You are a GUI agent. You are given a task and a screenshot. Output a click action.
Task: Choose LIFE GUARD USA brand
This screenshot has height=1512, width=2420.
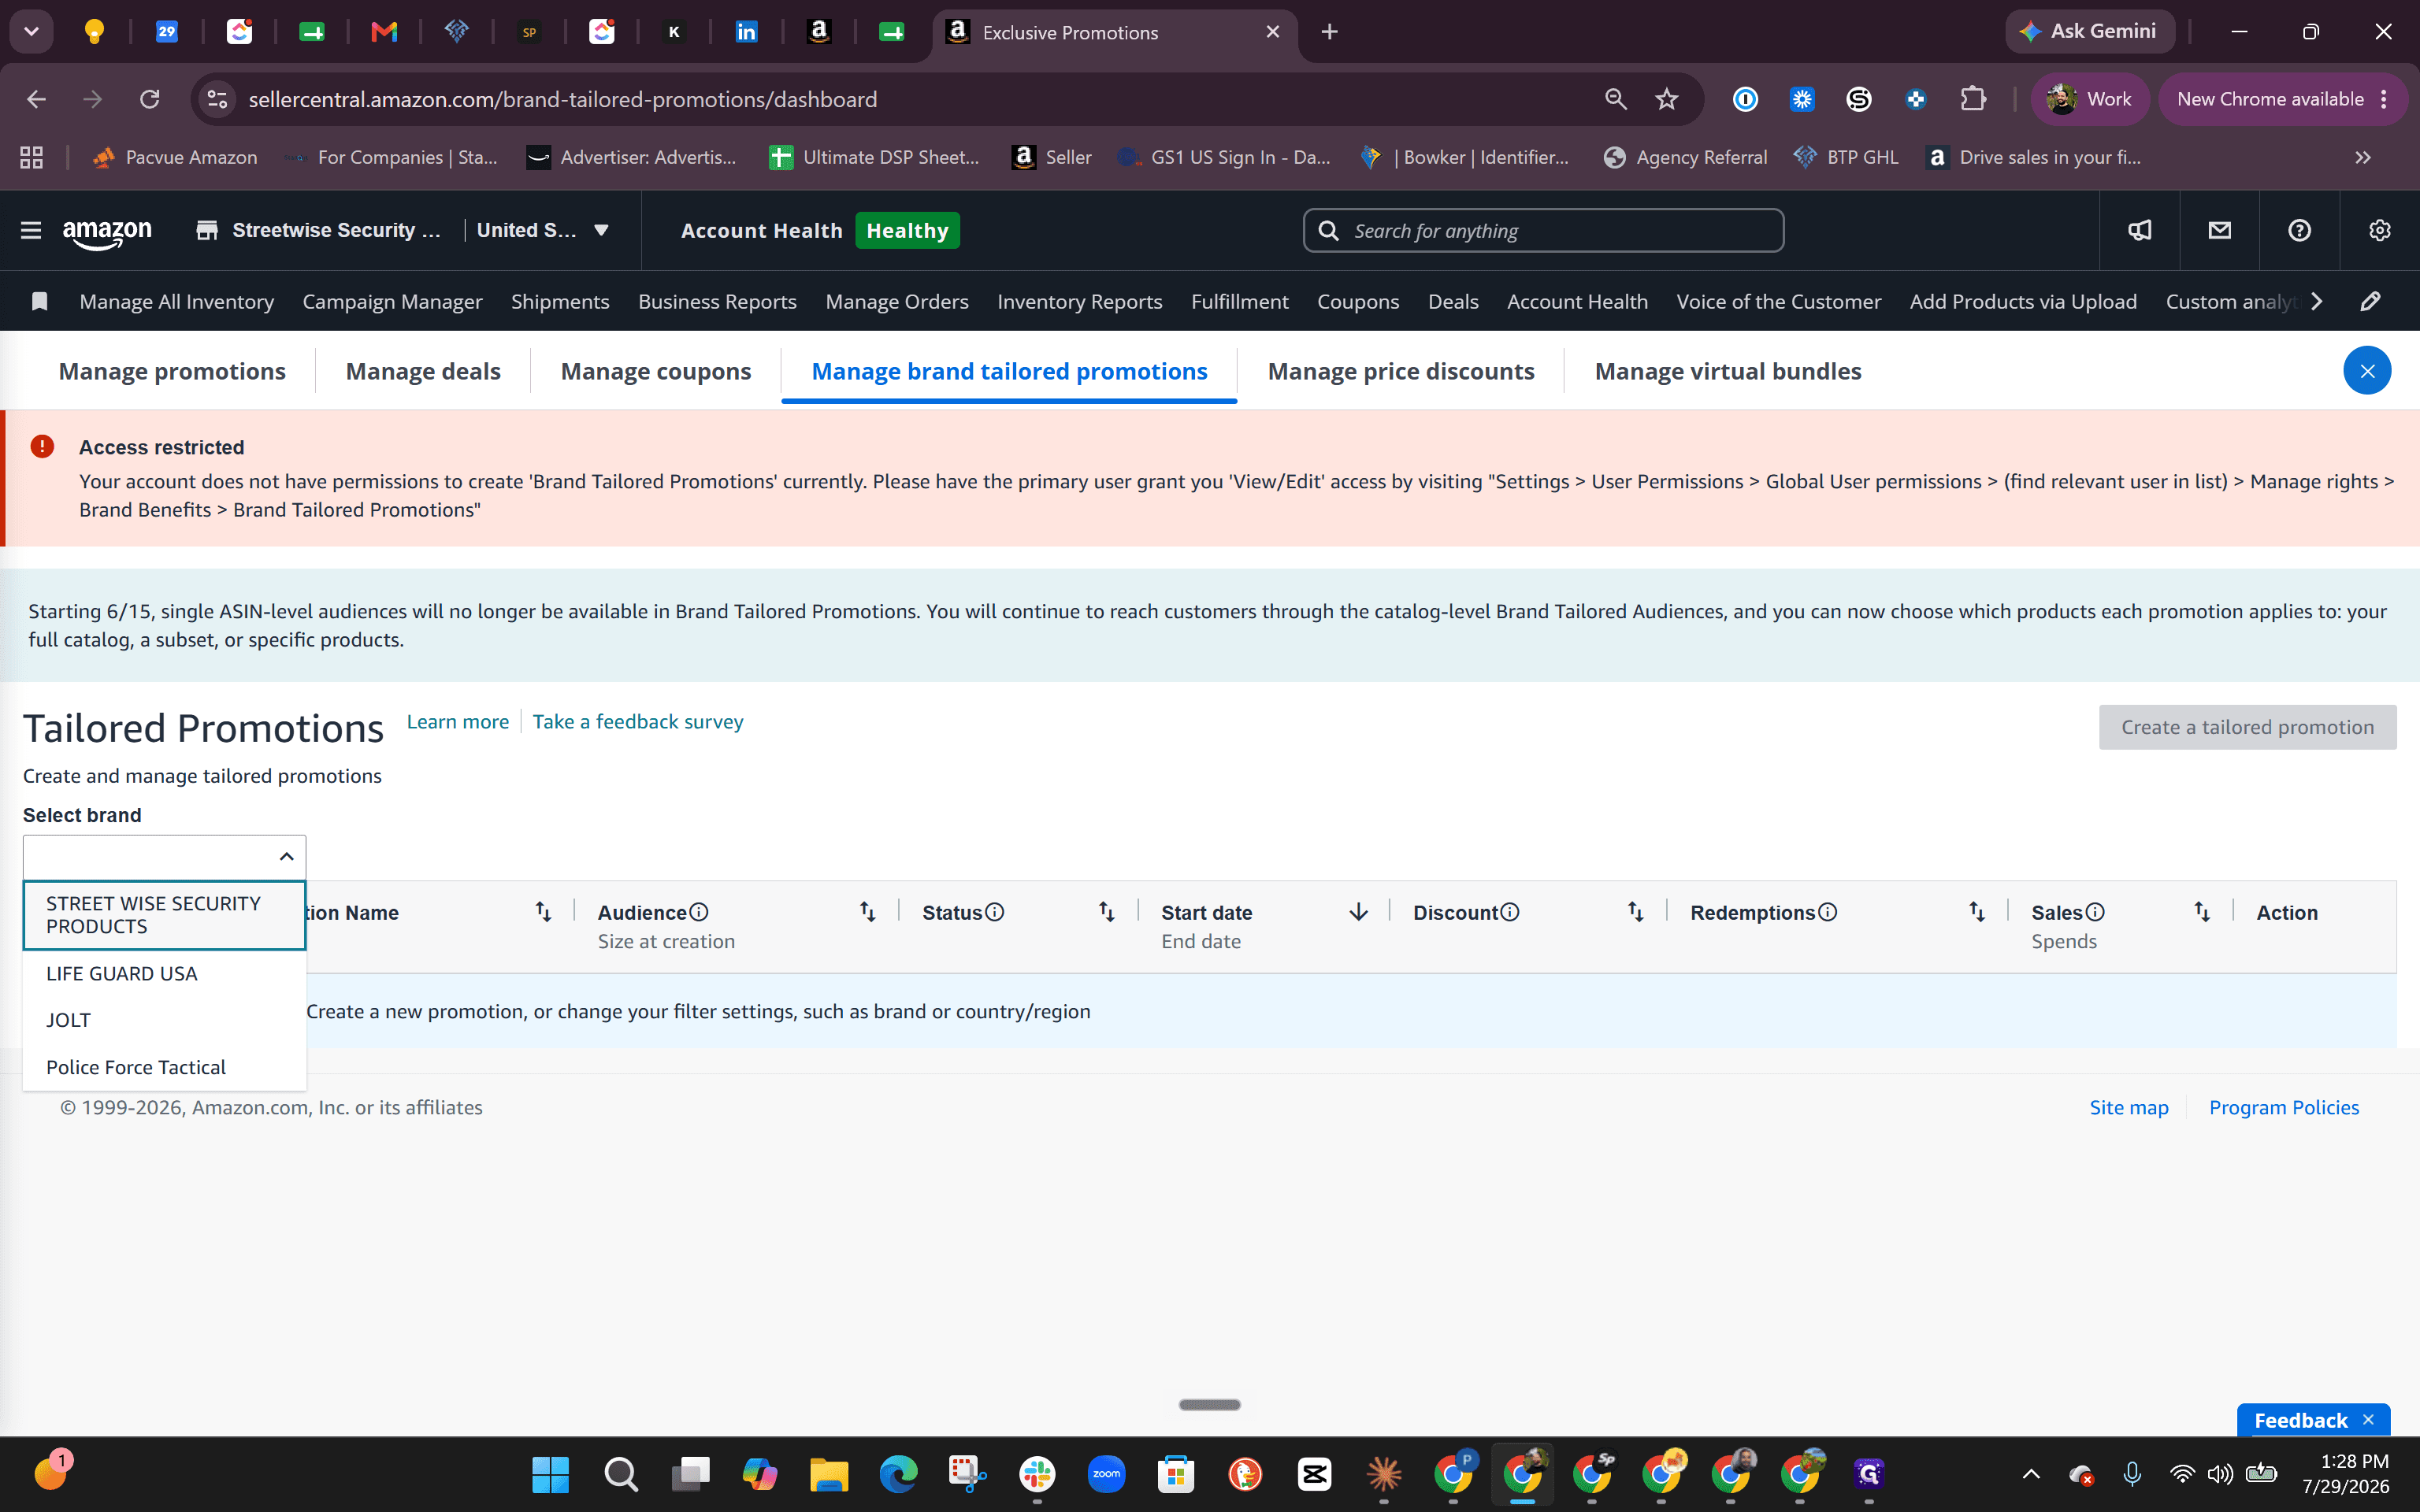click(164, 973)
